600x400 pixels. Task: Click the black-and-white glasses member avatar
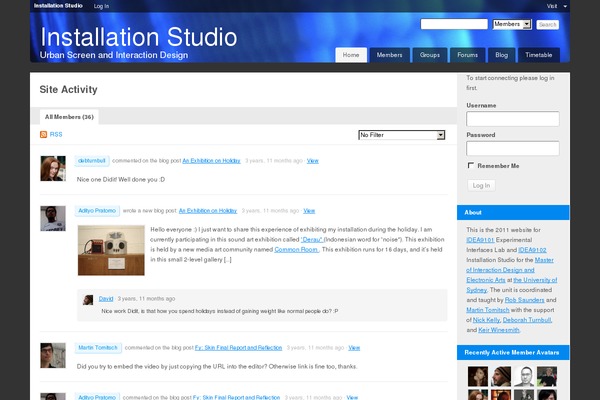click(524, 376)
